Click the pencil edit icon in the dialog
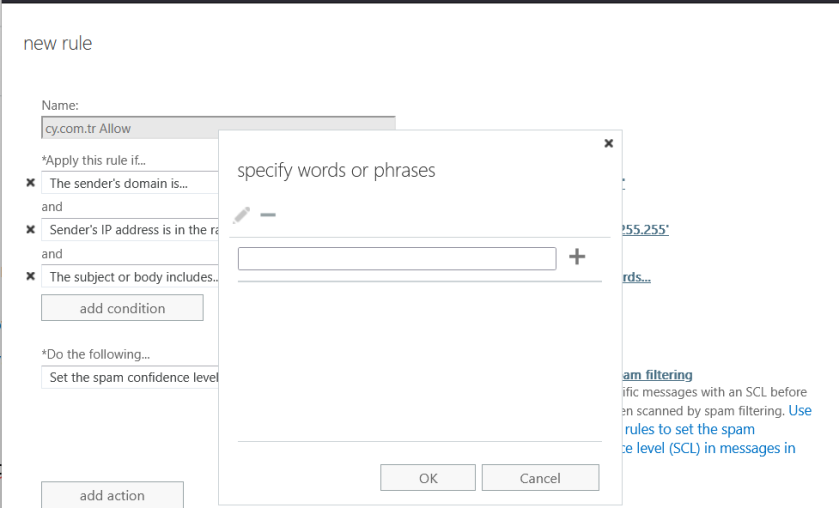839x508 pixels. coord(241,215)
